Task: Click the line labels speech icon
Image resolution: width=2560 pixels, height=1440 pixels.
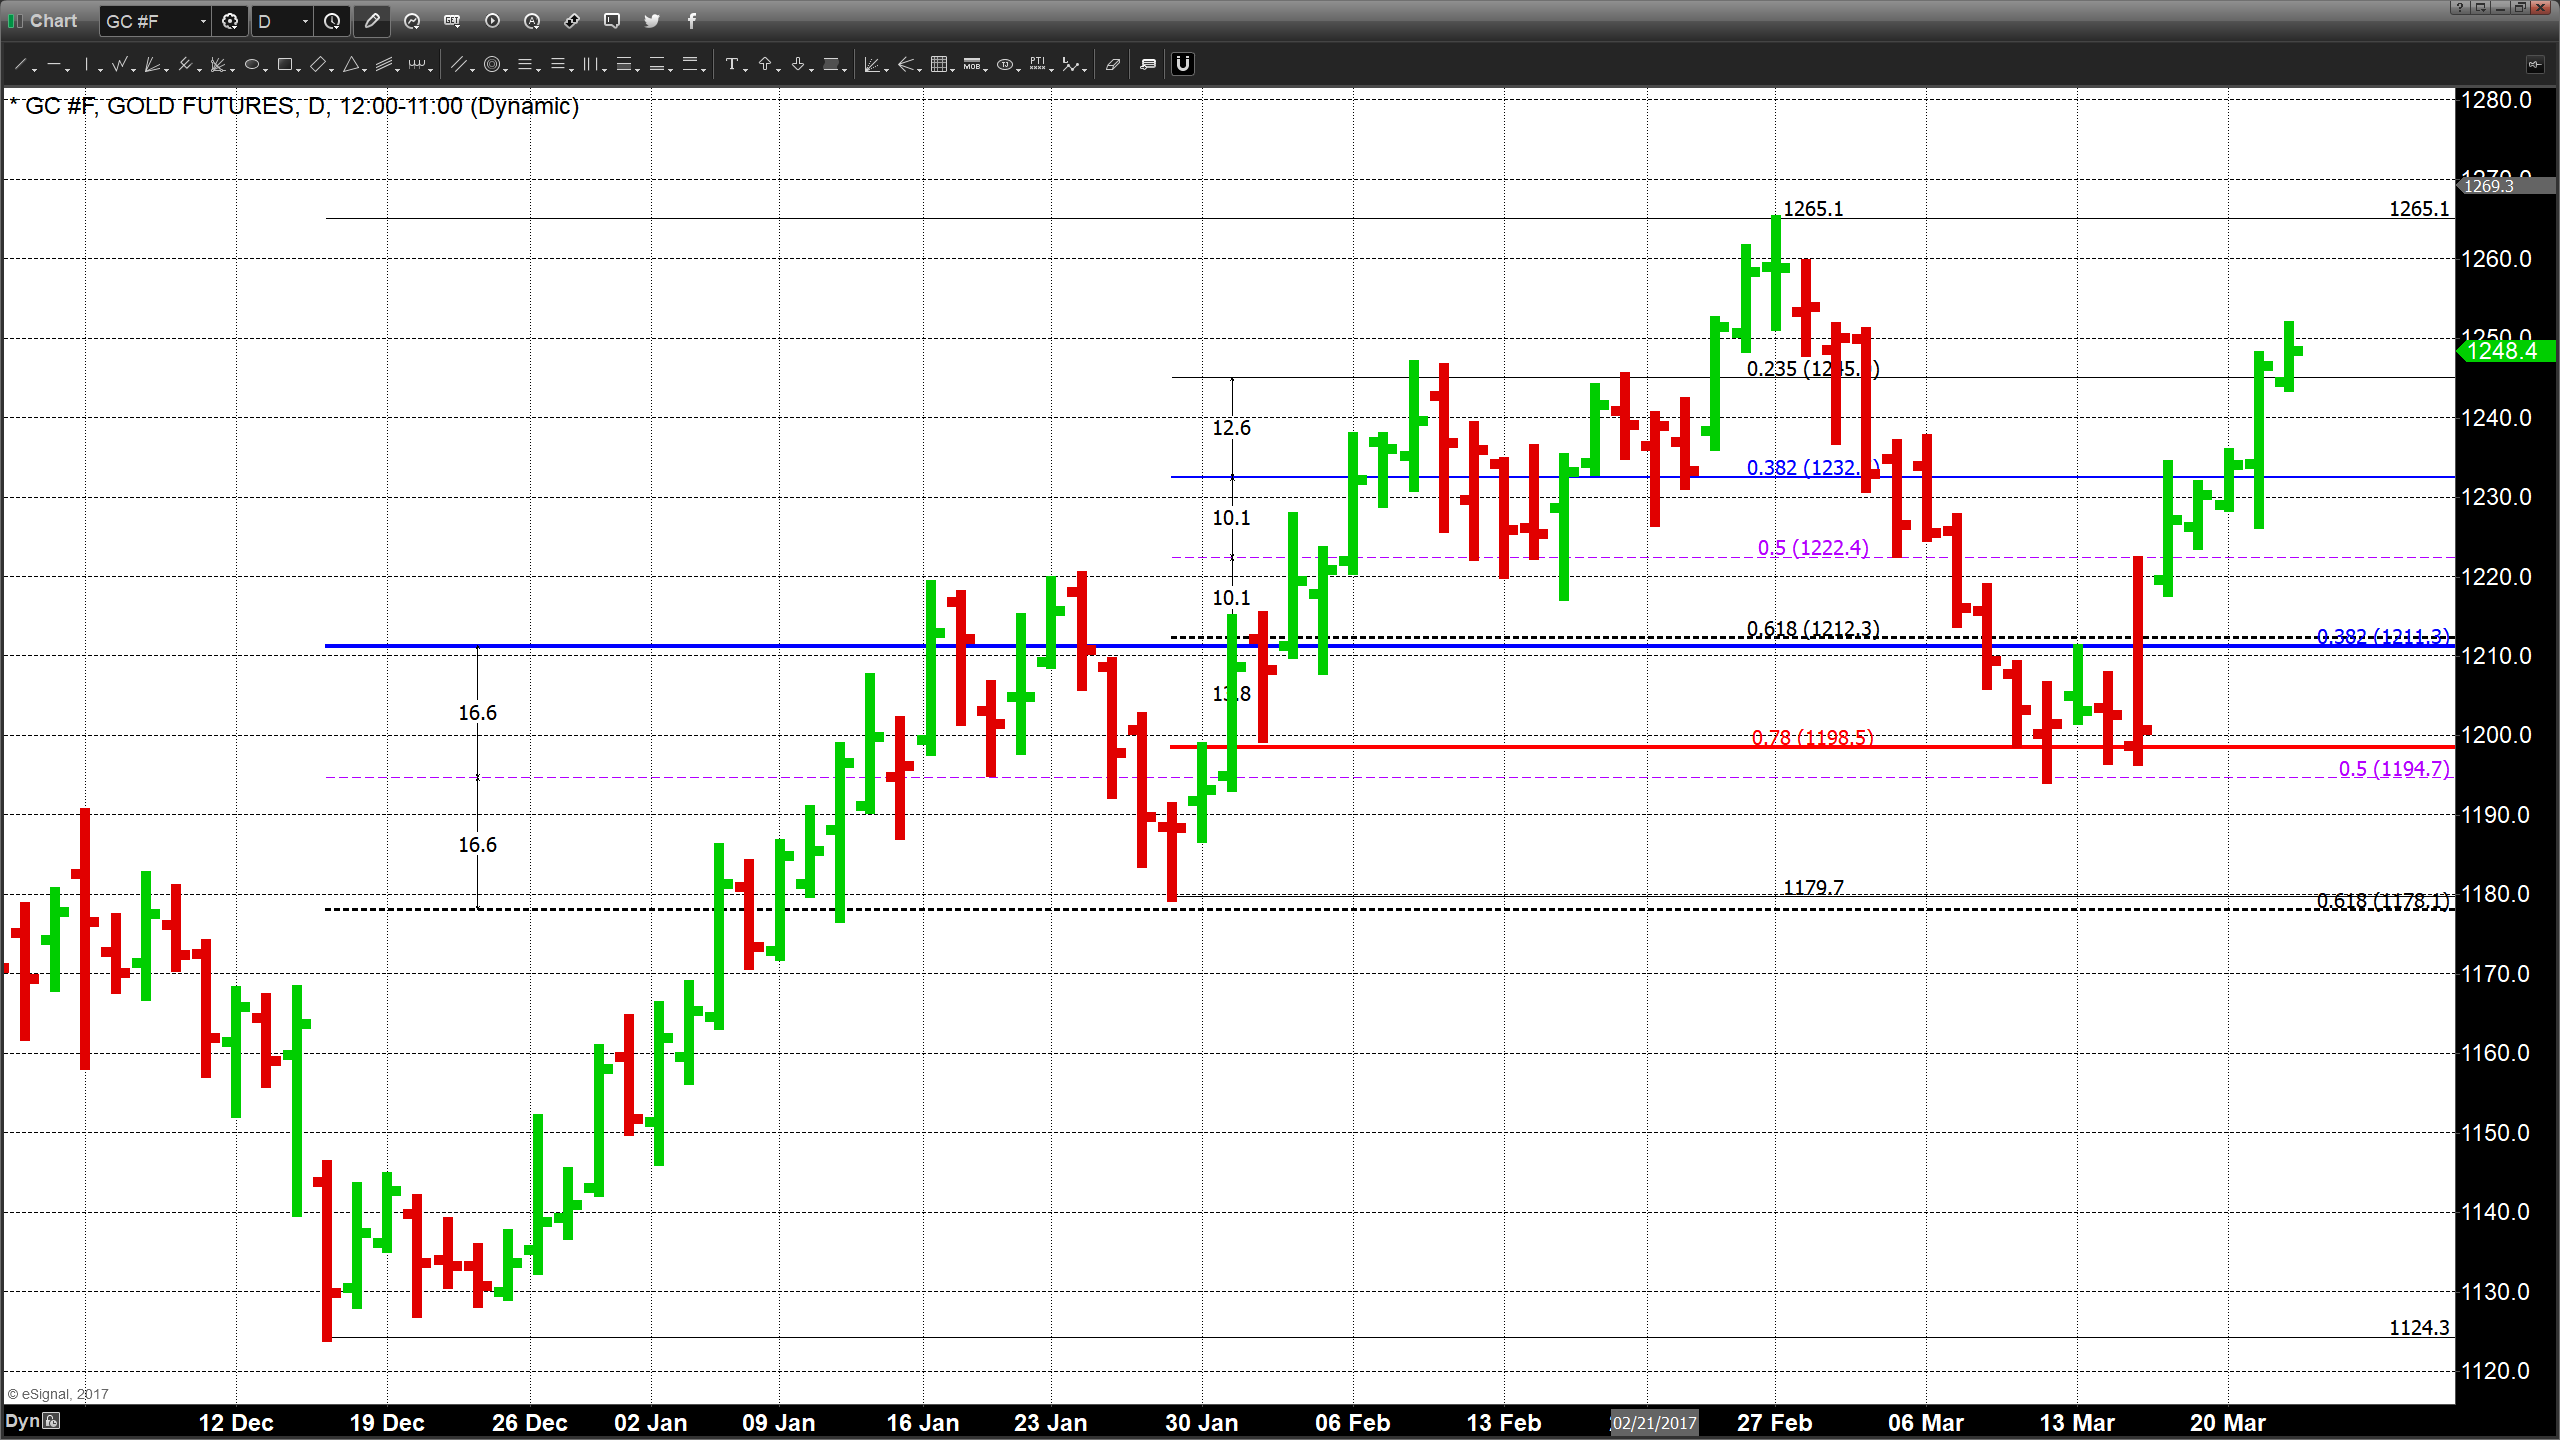Action: tap(1148, 65)
